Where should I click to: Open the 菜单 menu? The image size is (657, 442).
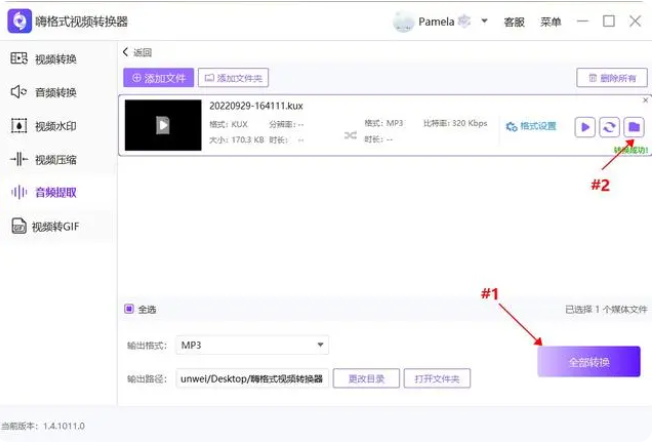pos(551,22)
